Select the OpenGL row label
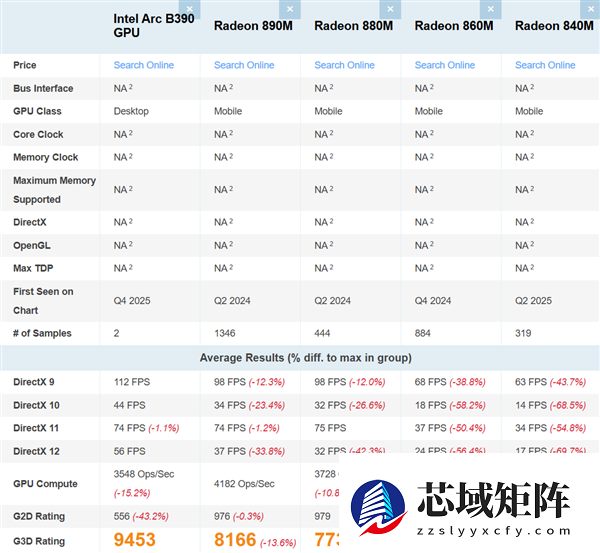The width and height of the screenshot is (600, 553). tap(32, 245)
